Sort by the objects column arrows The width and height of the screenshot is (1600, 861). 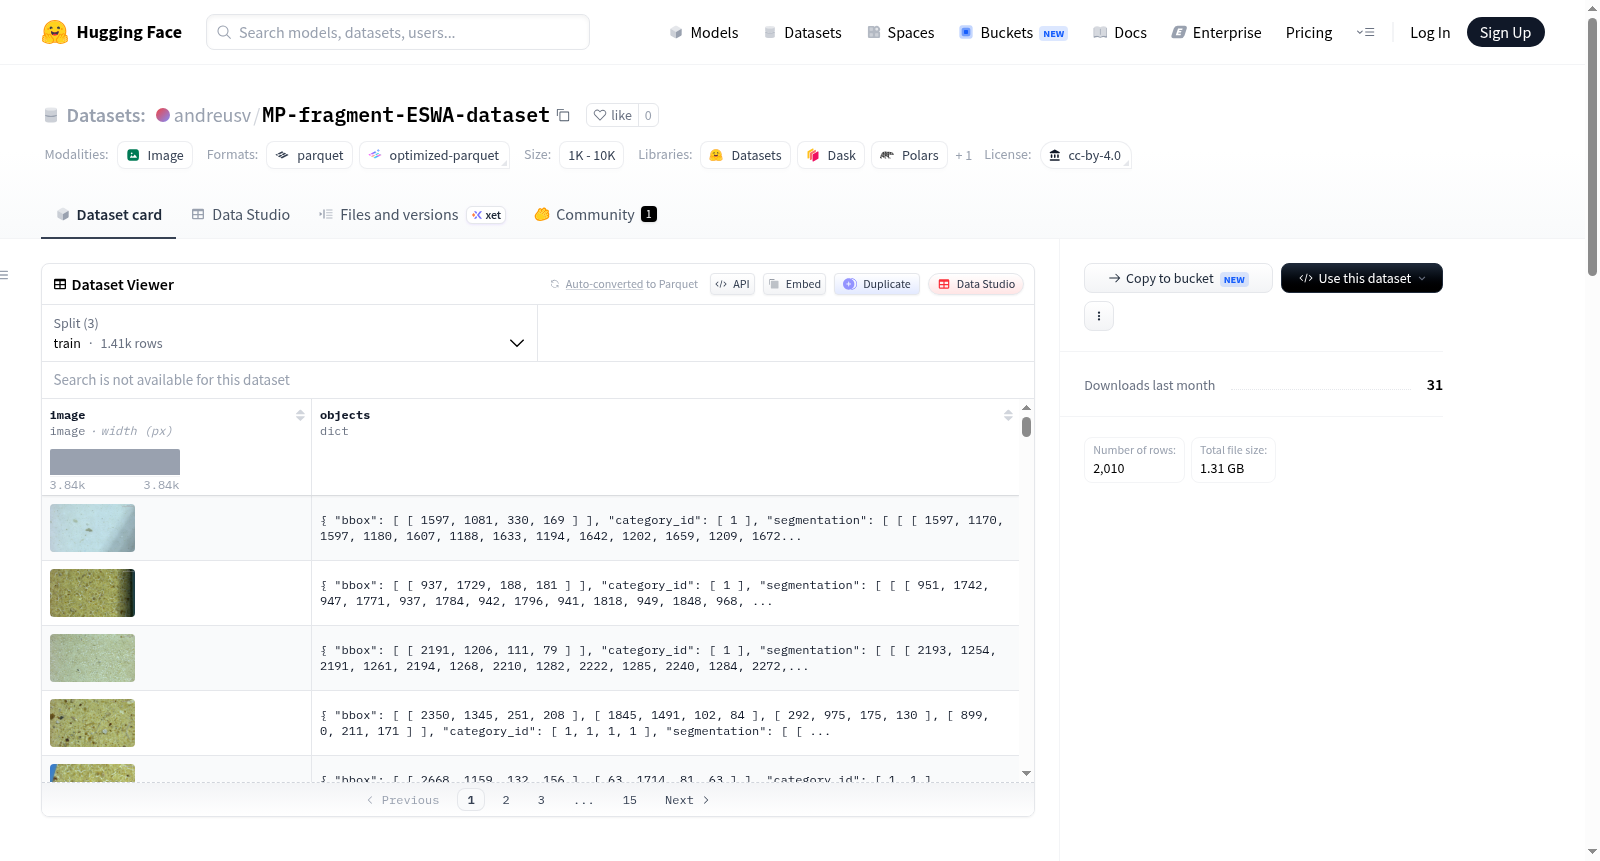coord(1008,415)
